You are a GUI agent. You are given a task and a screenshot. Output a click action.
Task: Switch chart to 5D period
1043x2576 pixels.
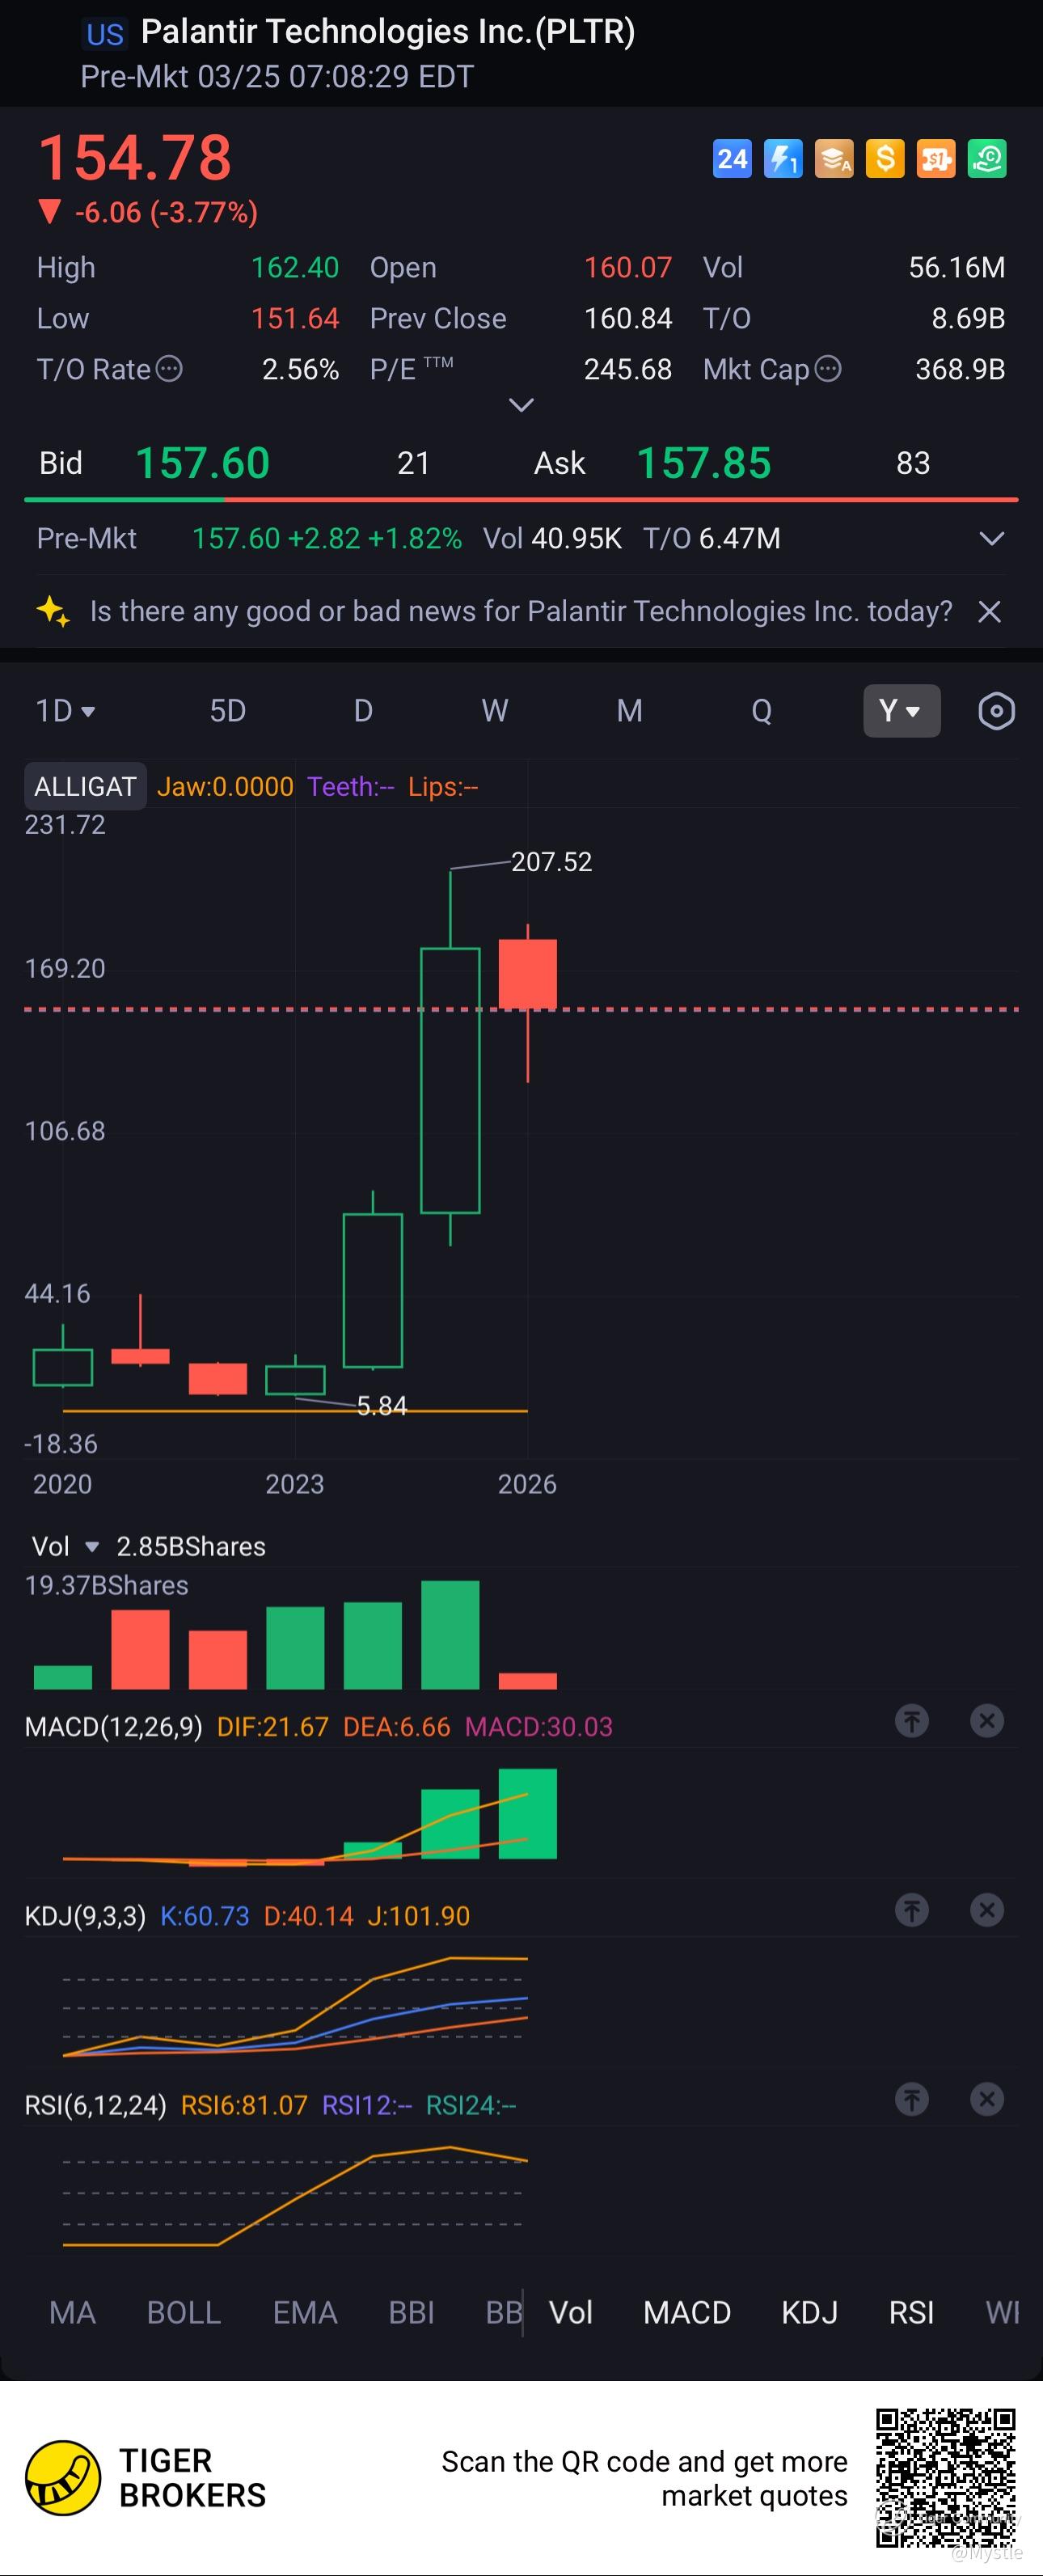pos(228,711)
